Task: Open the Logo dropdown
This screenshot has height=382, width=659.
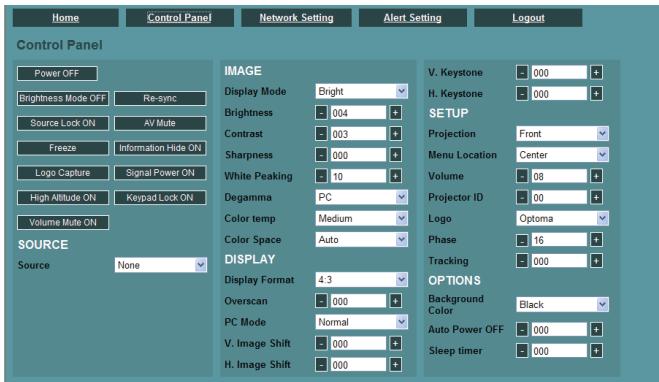Action: 562,218
